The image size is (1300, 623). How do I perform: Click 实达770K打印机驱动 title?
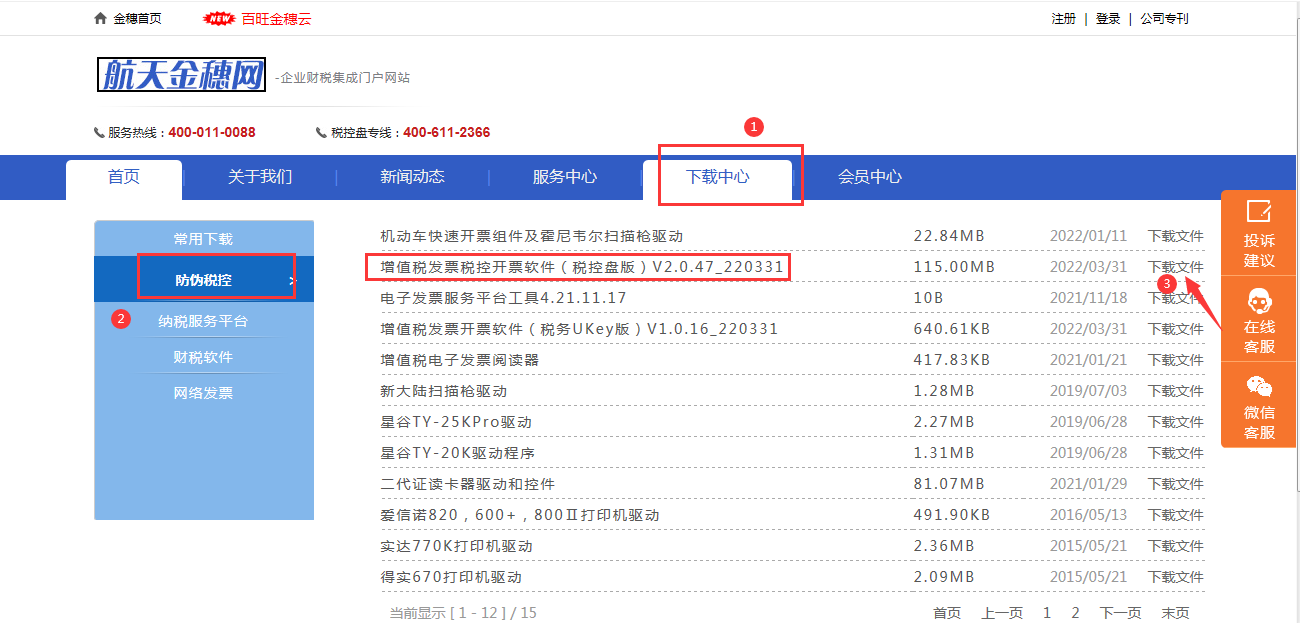[x=456, y=546]
